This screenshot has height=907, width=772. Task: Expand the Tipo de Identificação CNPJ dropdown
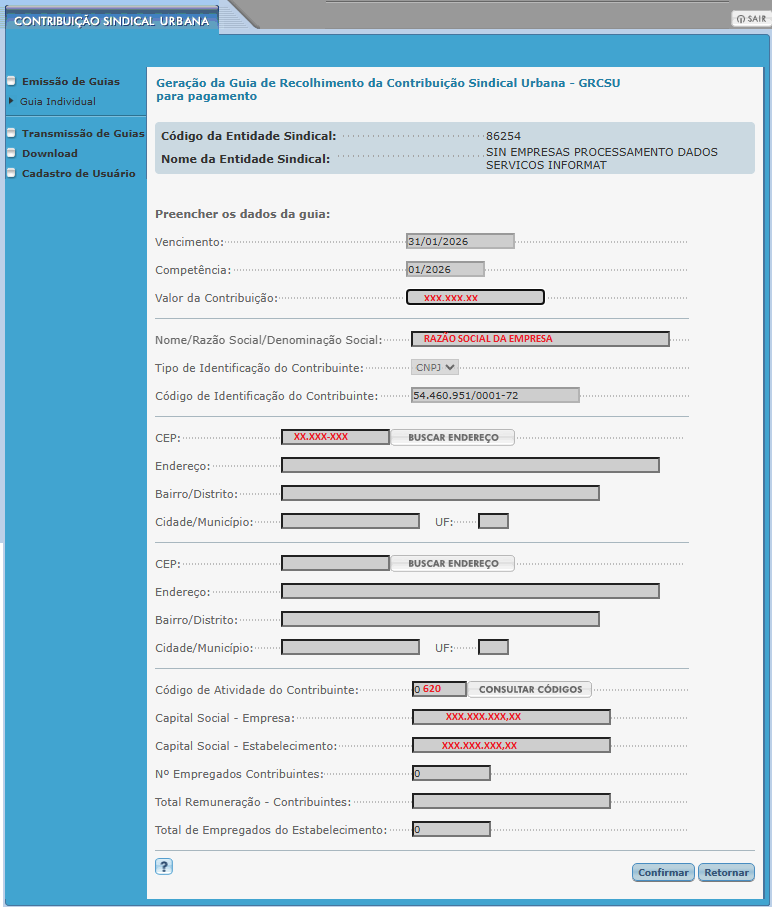435,367
